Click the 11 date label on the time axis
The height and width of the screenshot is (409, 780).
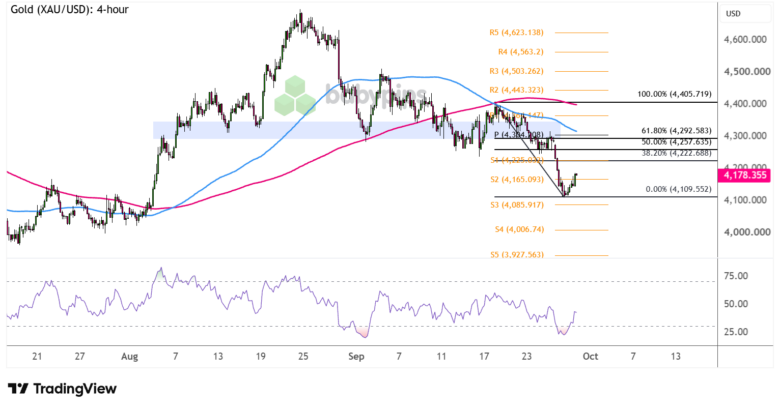click(441, 356)
